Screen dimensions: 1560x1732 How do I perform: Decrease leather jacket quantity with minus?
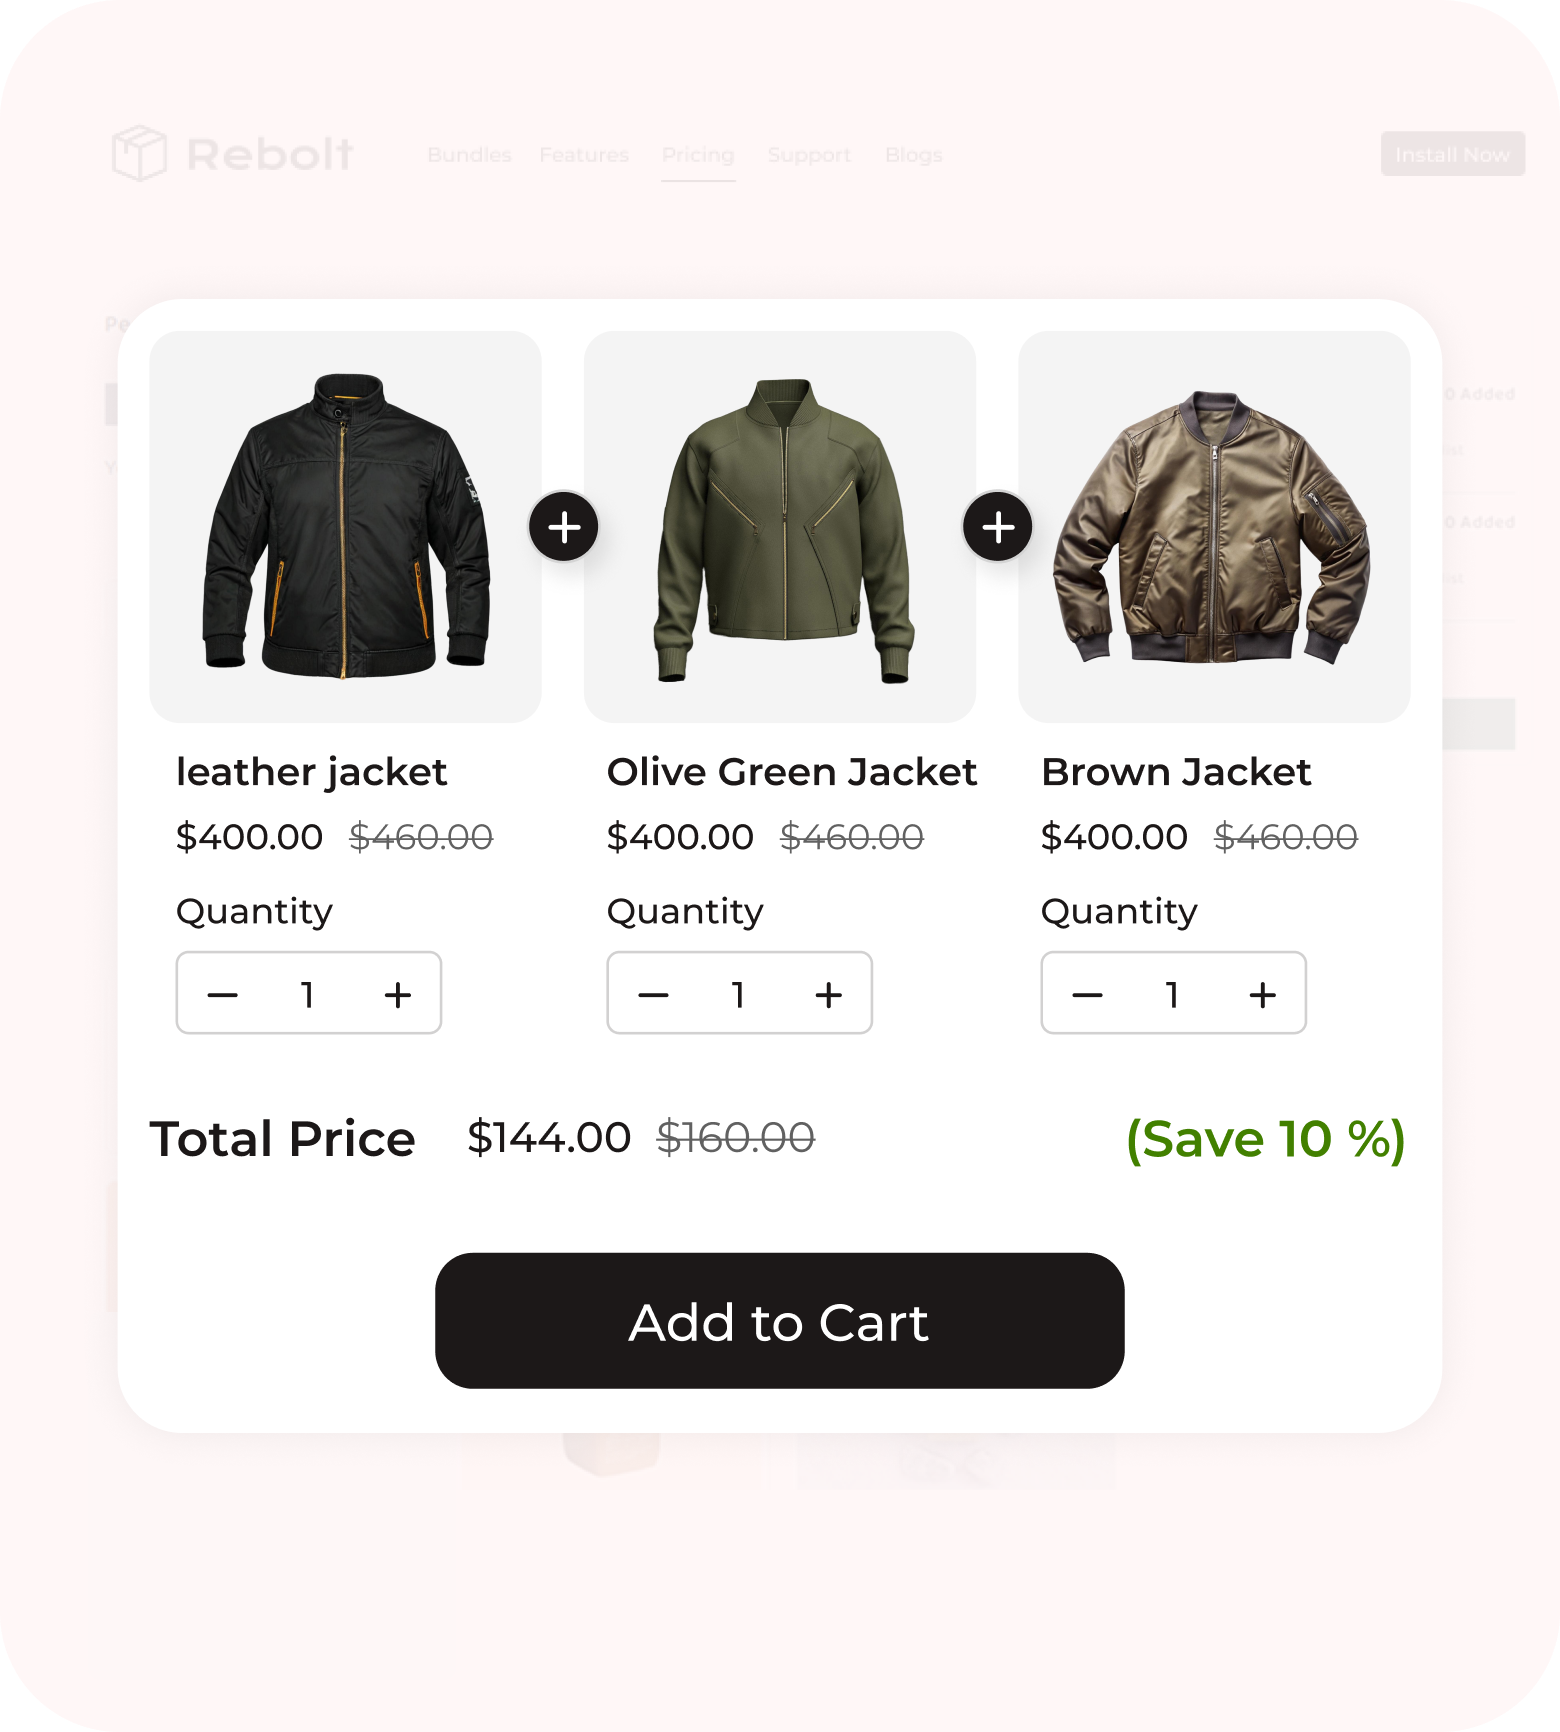pyautogui.click(x=222, y=994)
